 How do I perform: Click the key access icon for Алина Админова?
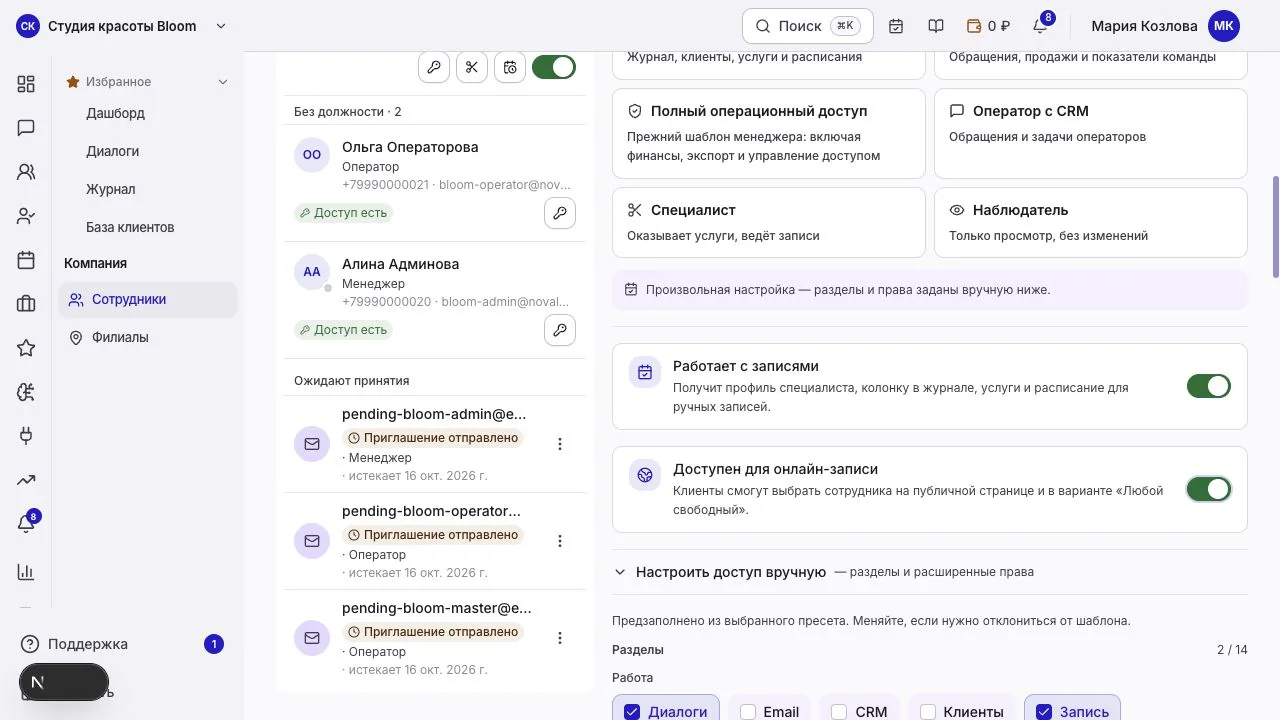click(x=560, y=330)
